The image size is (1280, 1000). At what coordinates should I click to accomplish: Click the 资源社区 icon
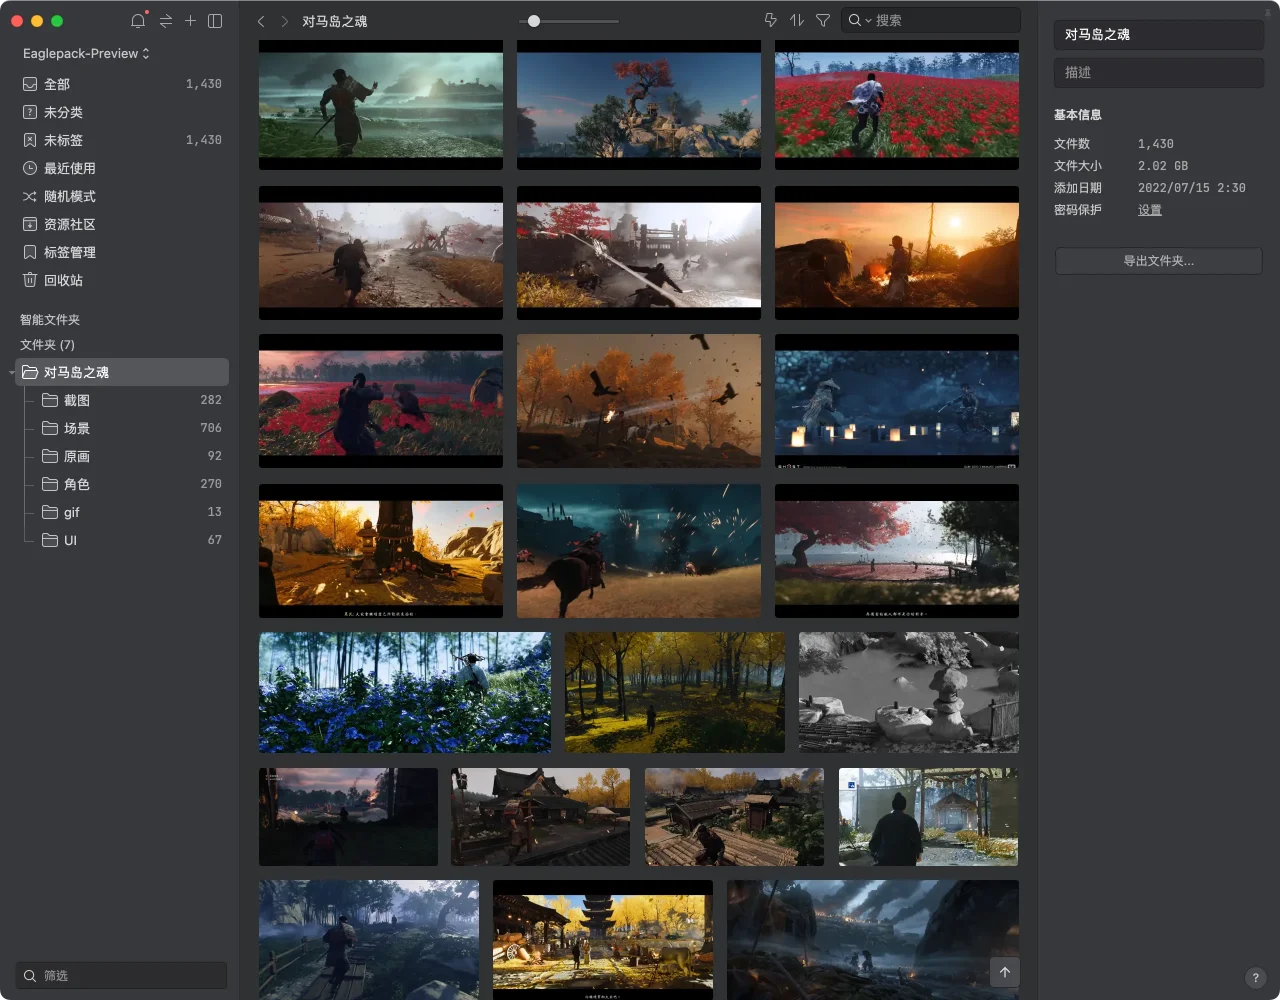point(30,224)
